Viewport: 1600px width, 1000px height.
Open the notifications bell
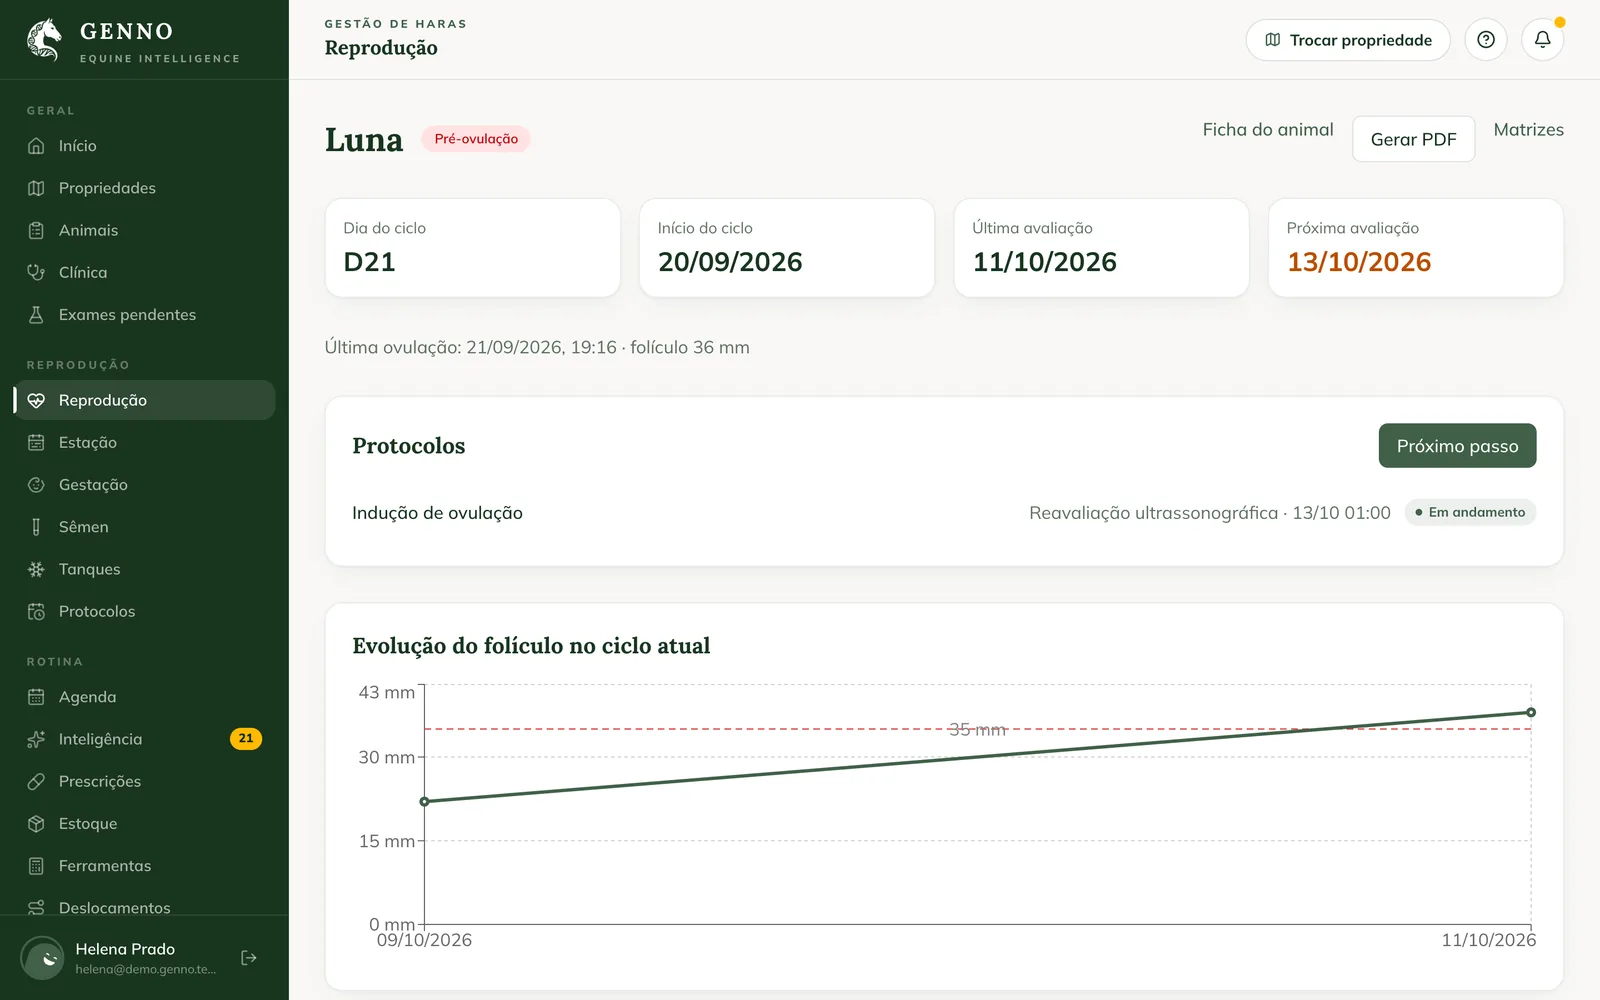click(x=1543, y=40)
